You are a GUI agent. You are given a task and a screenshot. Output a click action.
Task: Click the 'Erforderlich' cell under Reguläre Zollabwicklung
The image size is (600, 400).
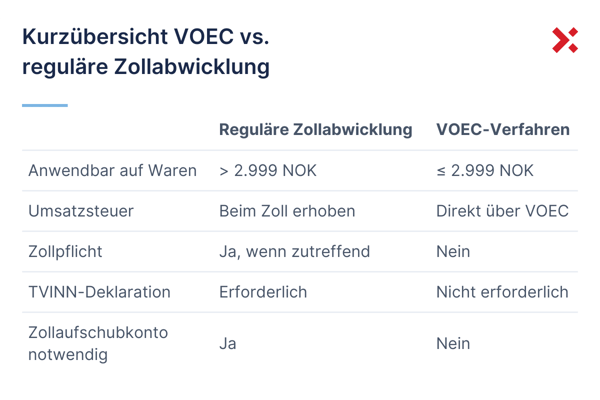(x=263, y=292)
